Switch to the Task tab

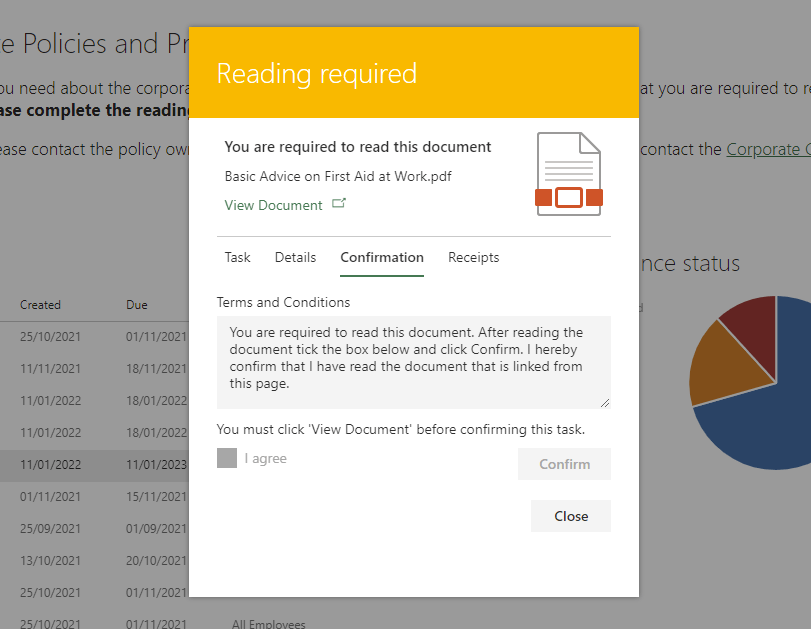[237, 257]
